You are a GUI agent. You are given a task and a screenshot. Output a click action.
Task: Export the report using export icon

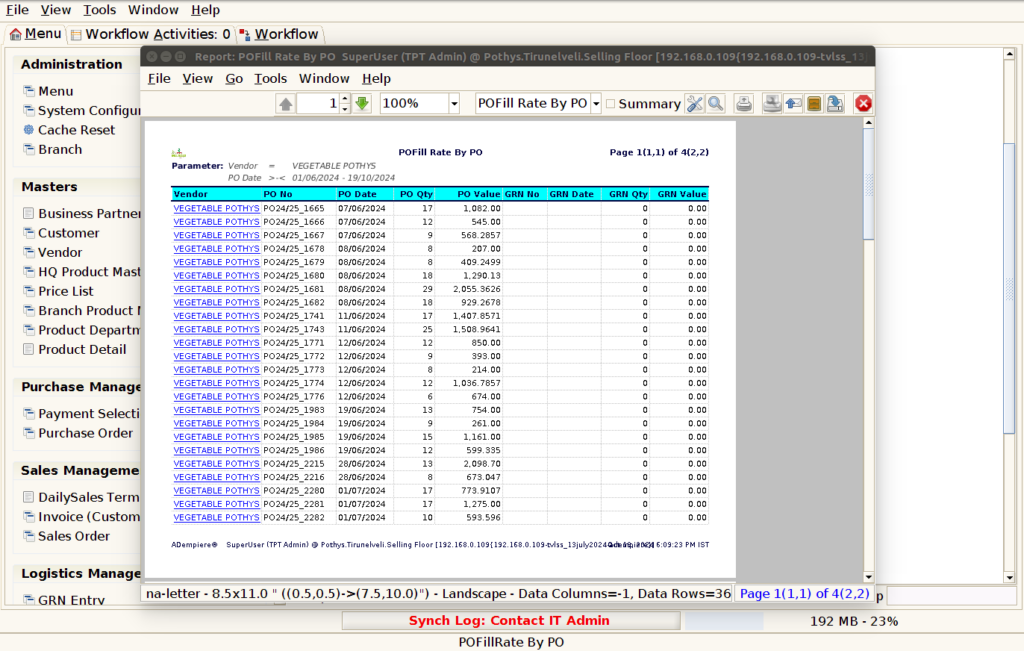tap(835, 103)
